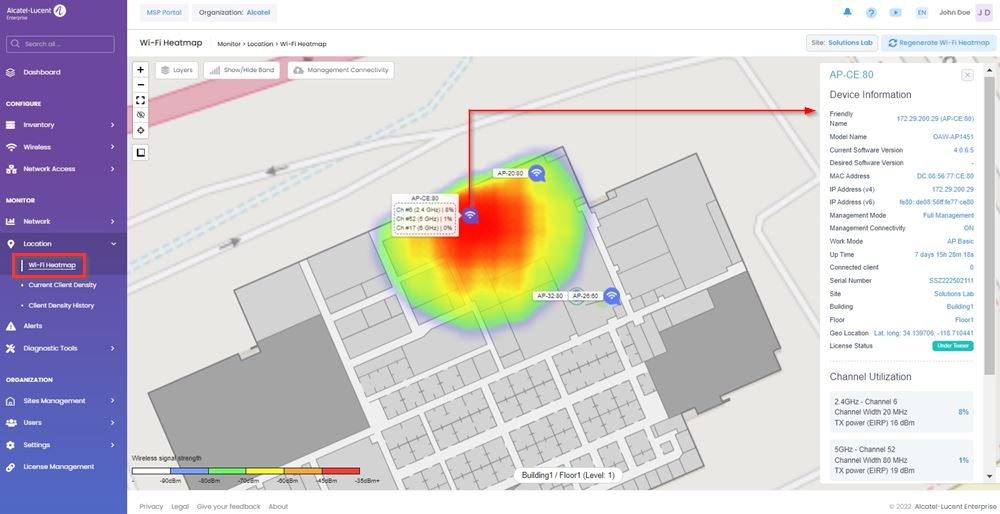Click the Alcatel-Lucent Enterprise logo
This screenshot has height=514, width=1000.
36,11
